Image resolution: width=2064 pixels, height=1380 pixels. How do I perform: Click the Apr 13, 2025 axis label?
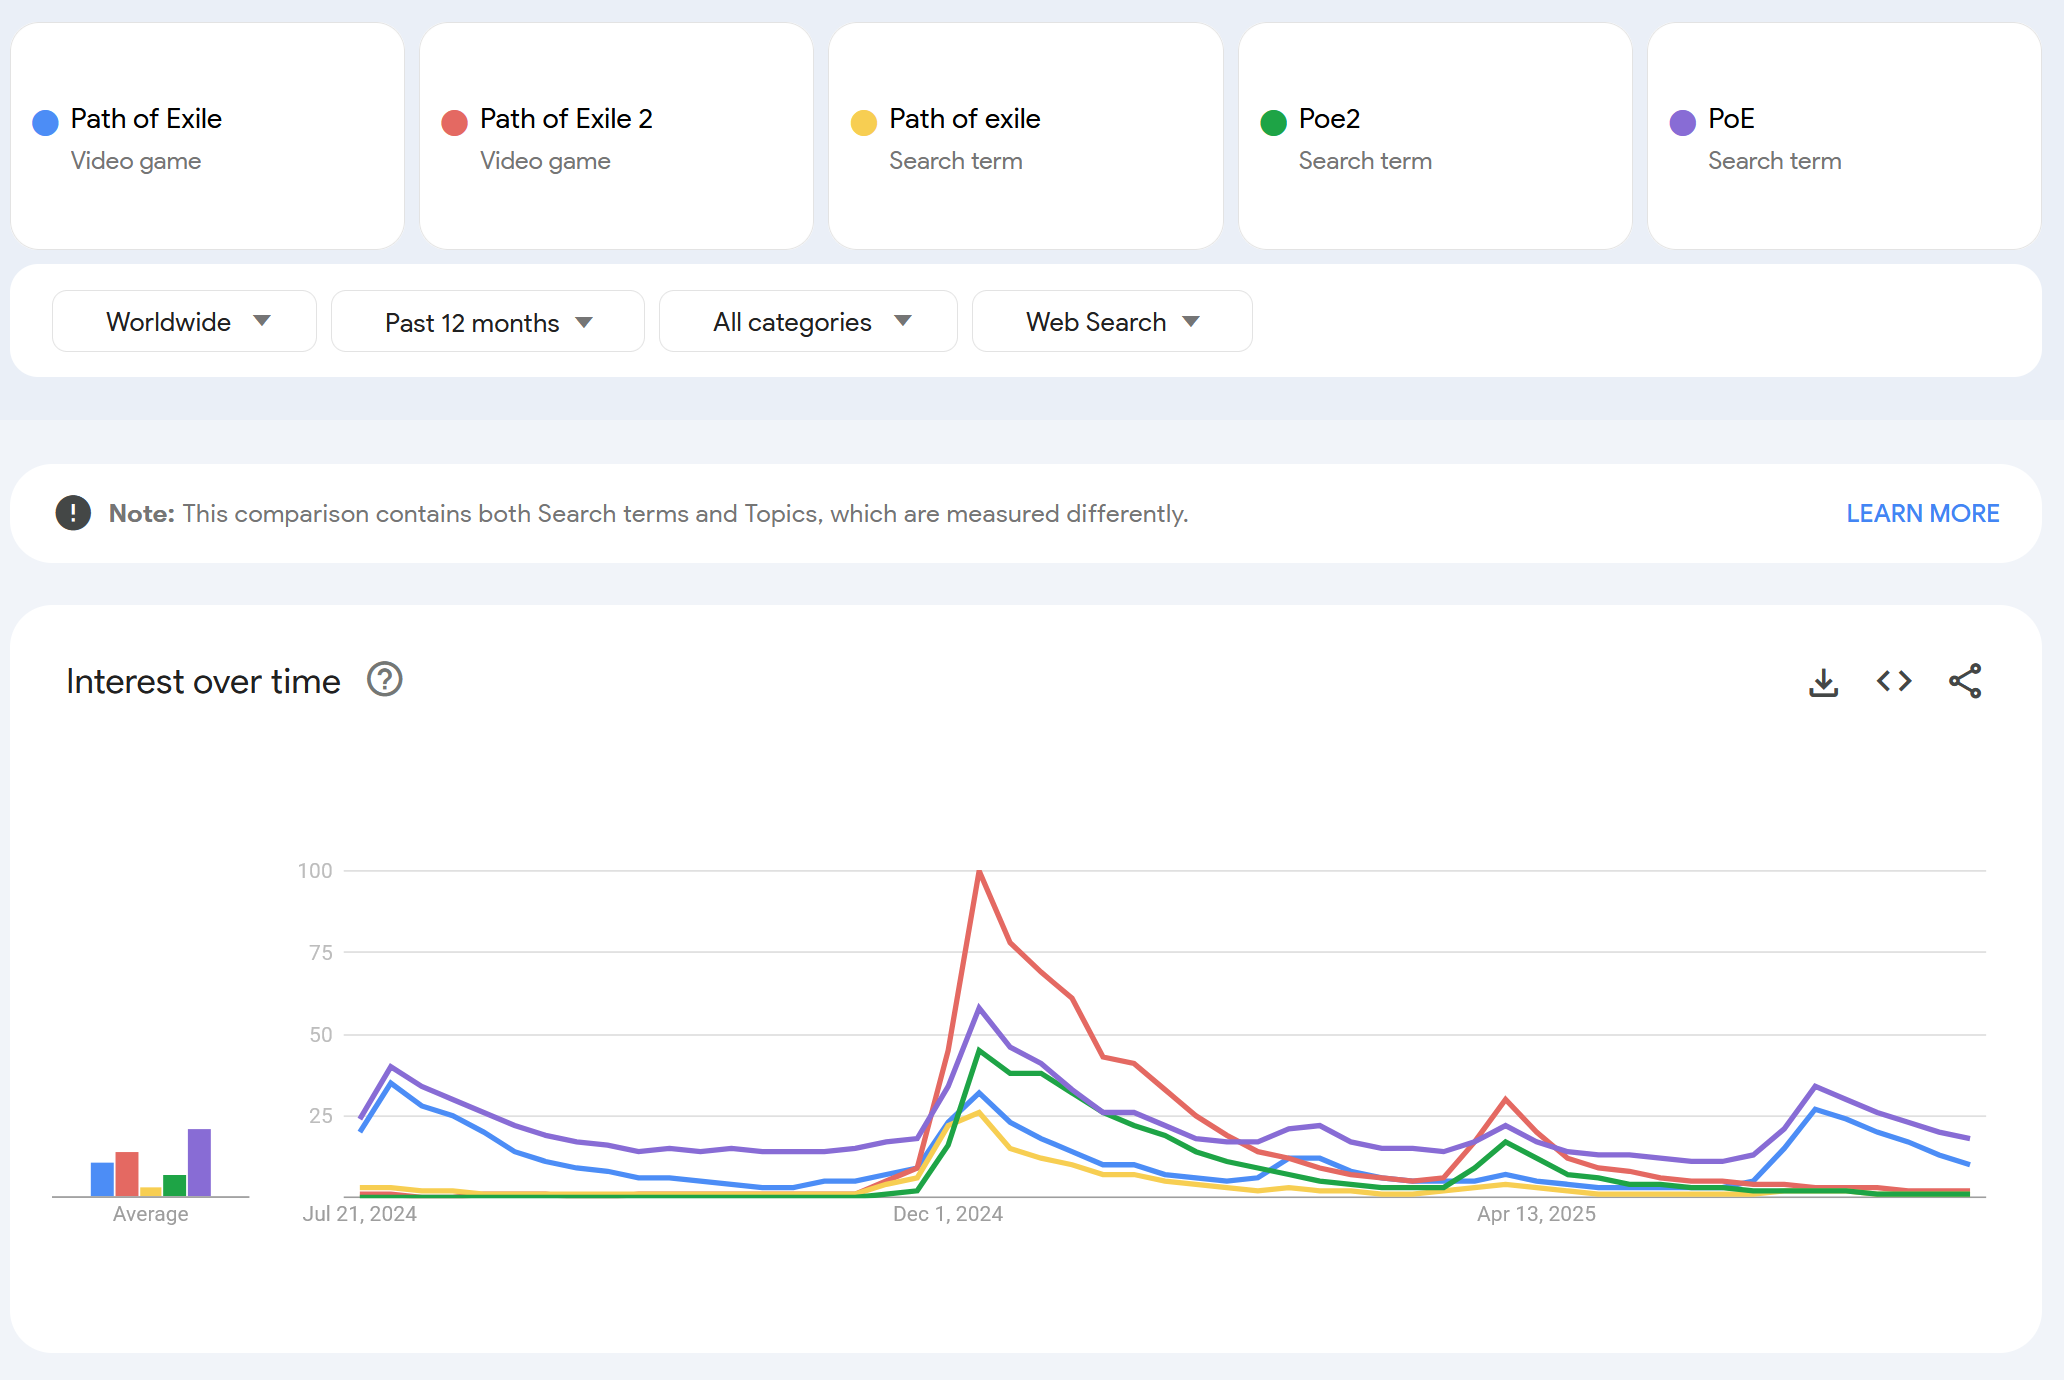click(x=1536, y=1214)
